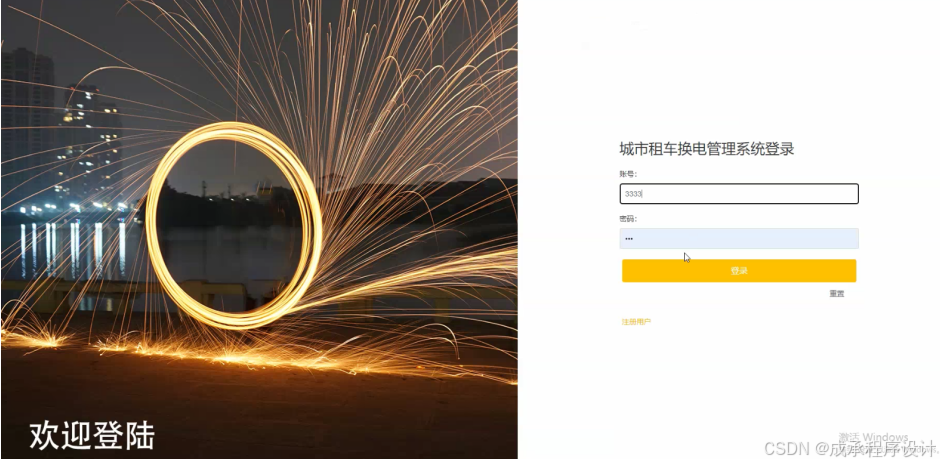Click the 城市租车换电管理系统登录 heading
The height and width of the screenshot is (464, 940).
[707, 149]
